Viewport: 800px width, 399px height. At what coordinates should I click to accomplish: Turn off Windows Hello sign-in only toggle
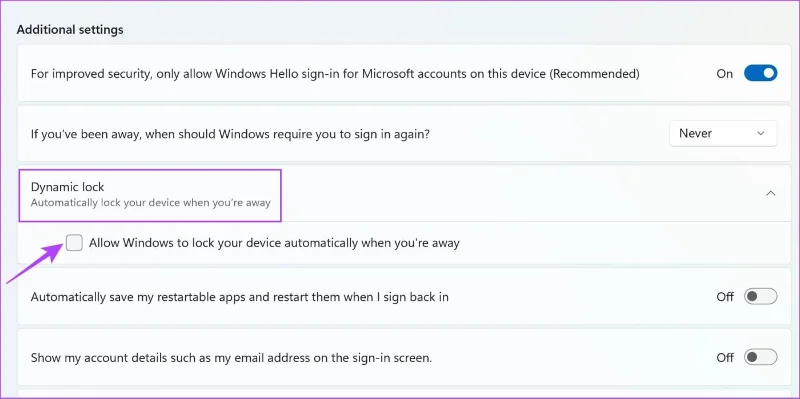pyautogui.click(x=760, y=73)
